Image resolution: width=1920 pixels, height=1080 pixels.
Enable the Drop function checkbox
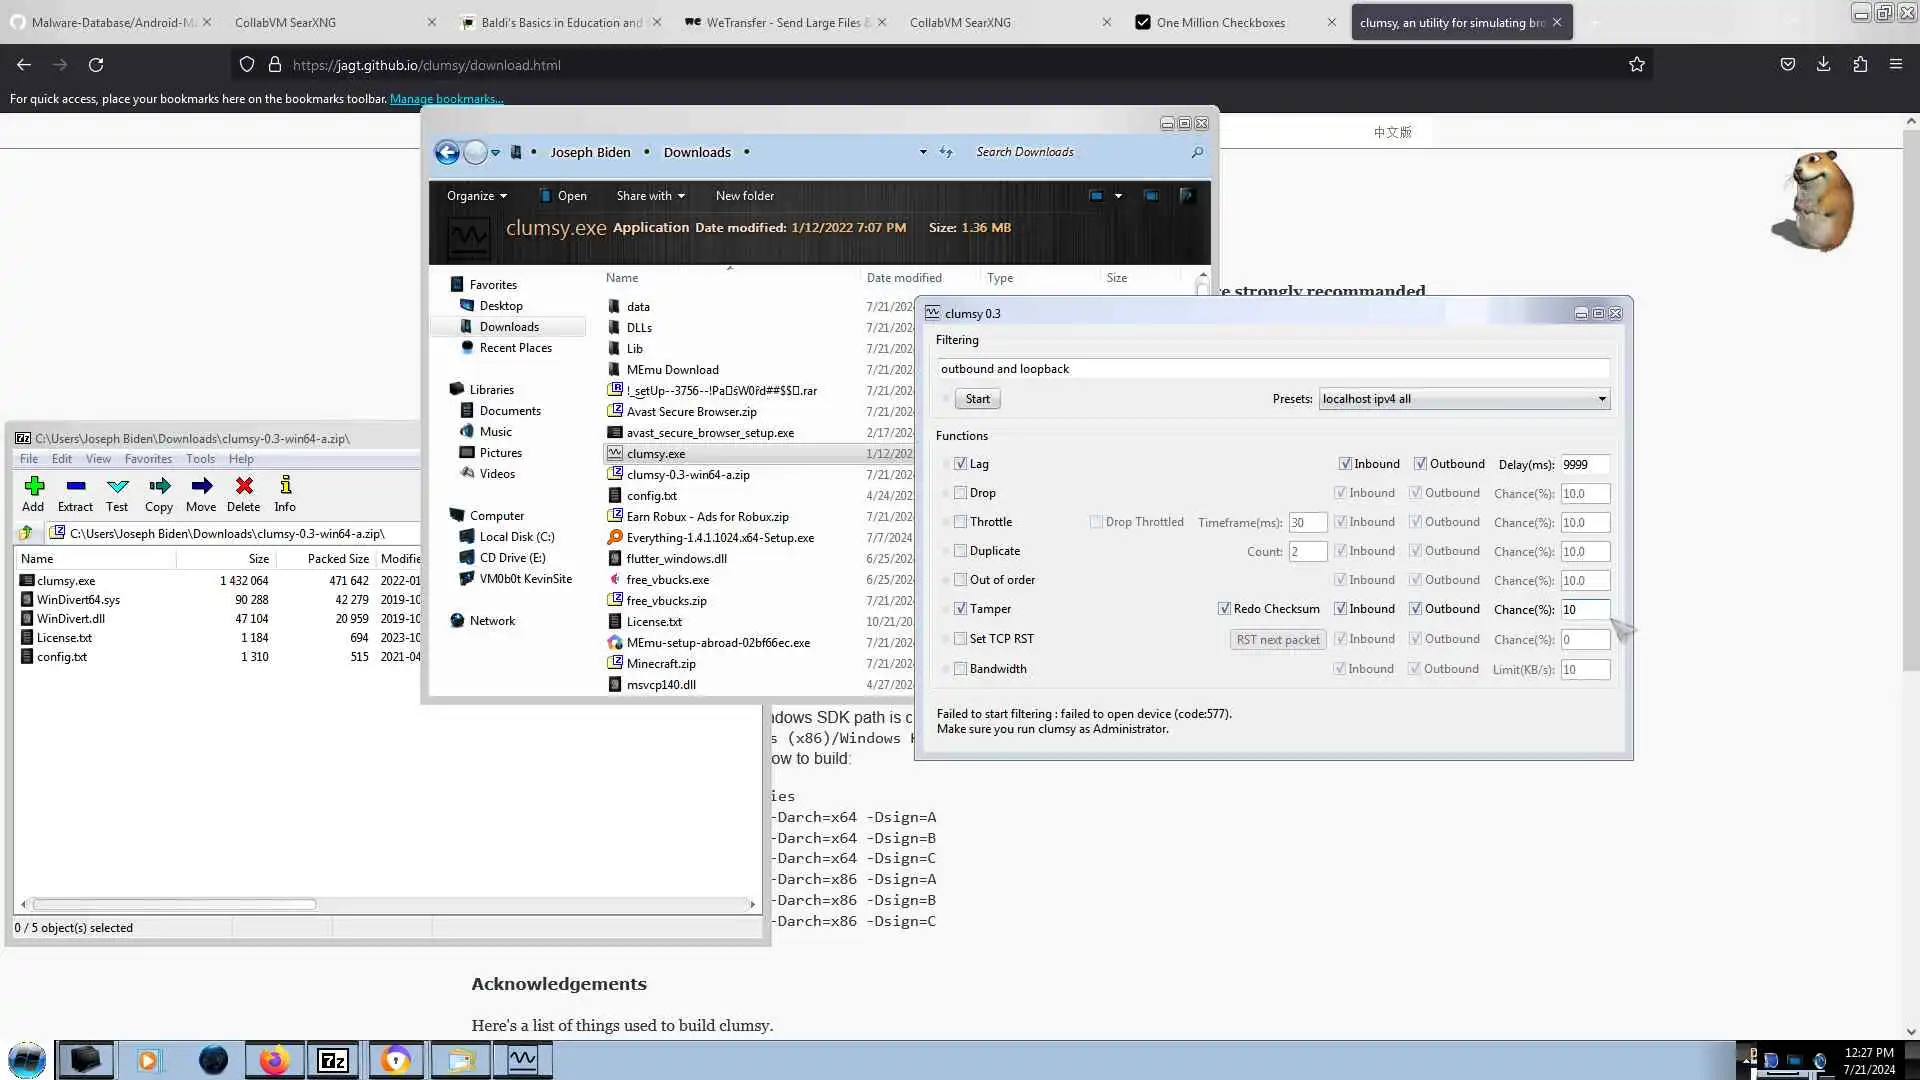tap(961, 493)
